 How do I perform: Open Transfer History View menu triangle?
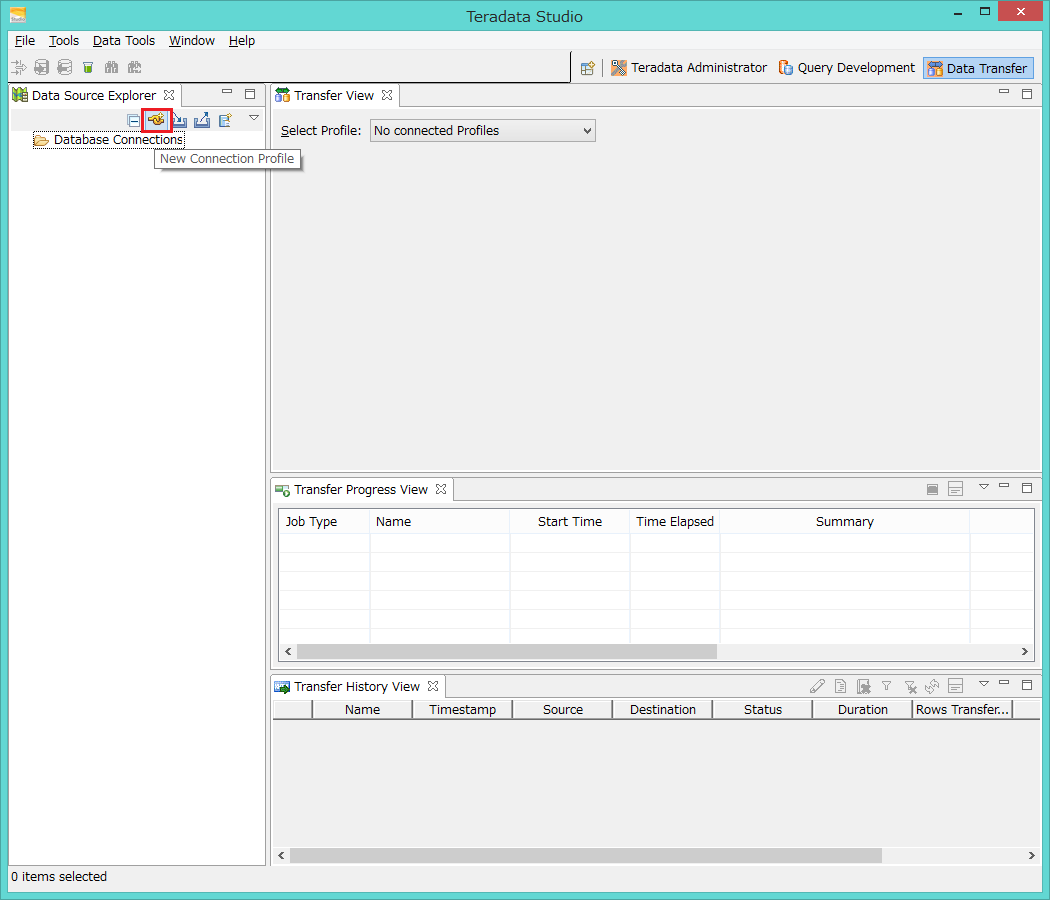(x=984, y=684)
